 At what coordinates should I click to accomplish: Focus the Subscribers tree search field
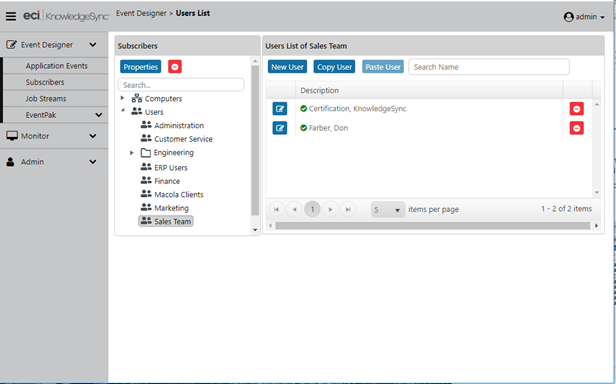pos(181,85)
